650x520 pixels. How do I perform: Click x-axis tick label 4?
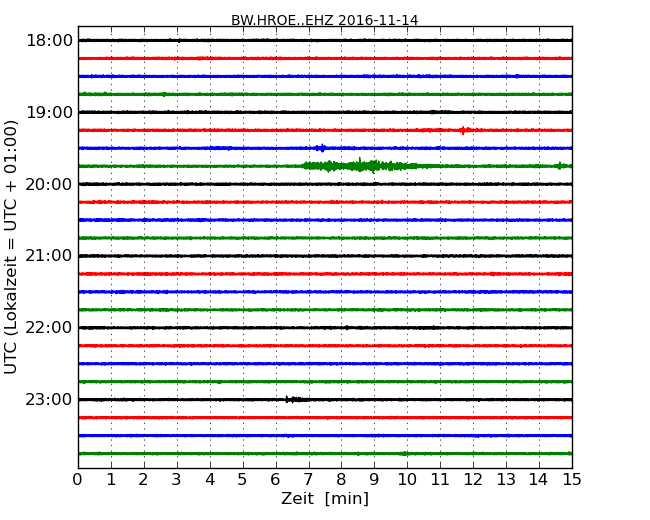coord(210,479)
